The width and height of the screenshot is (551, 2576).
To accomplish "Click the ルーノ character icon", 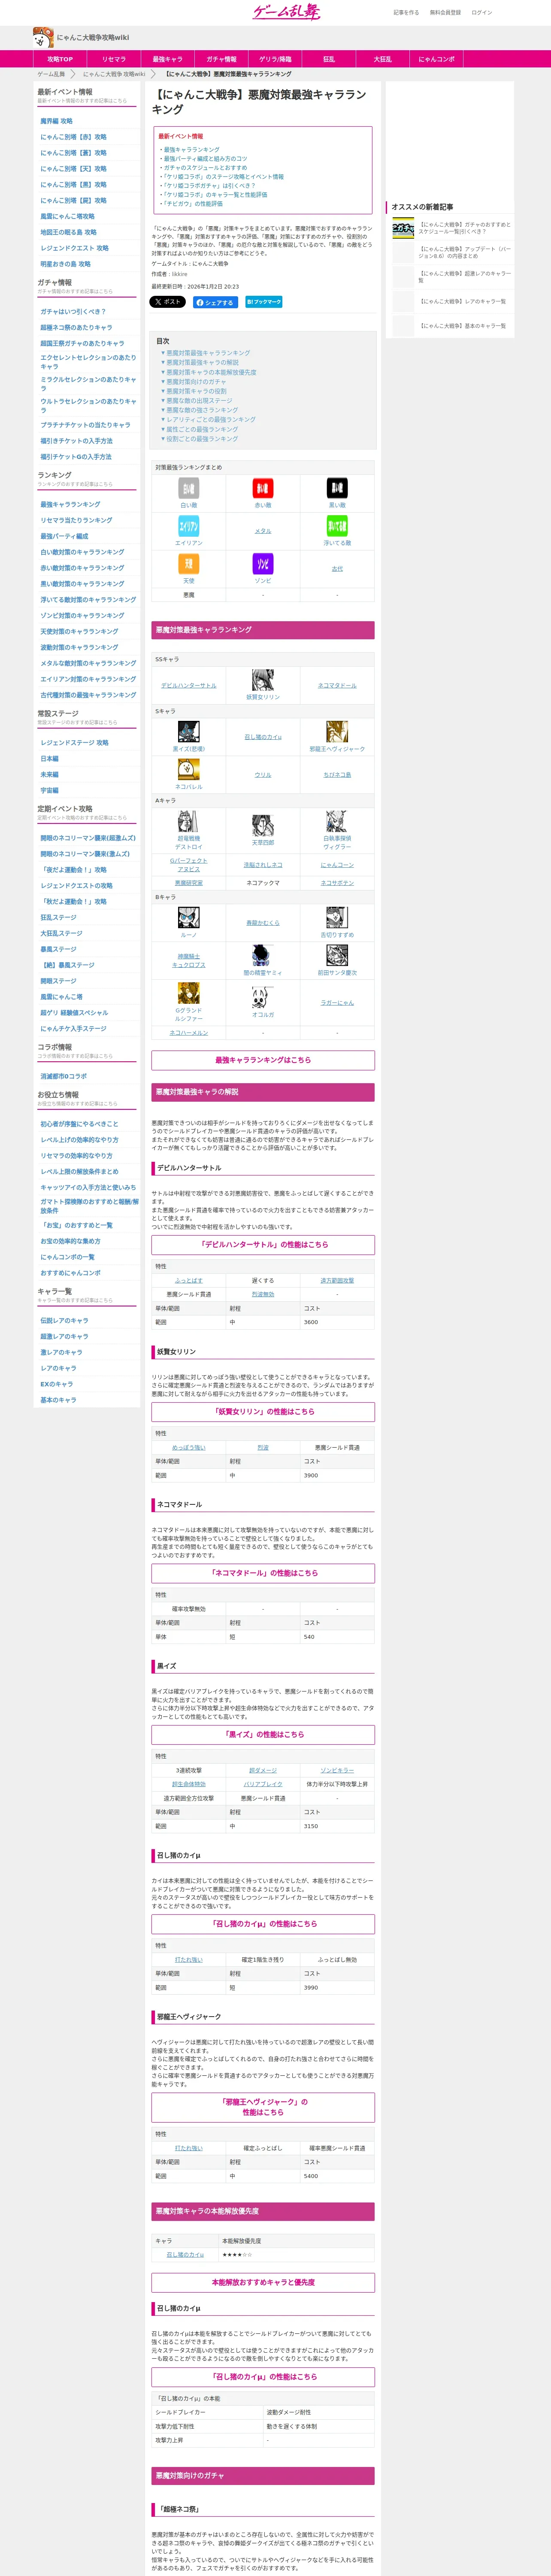I will pyautogui.click(x=189, y=918).
